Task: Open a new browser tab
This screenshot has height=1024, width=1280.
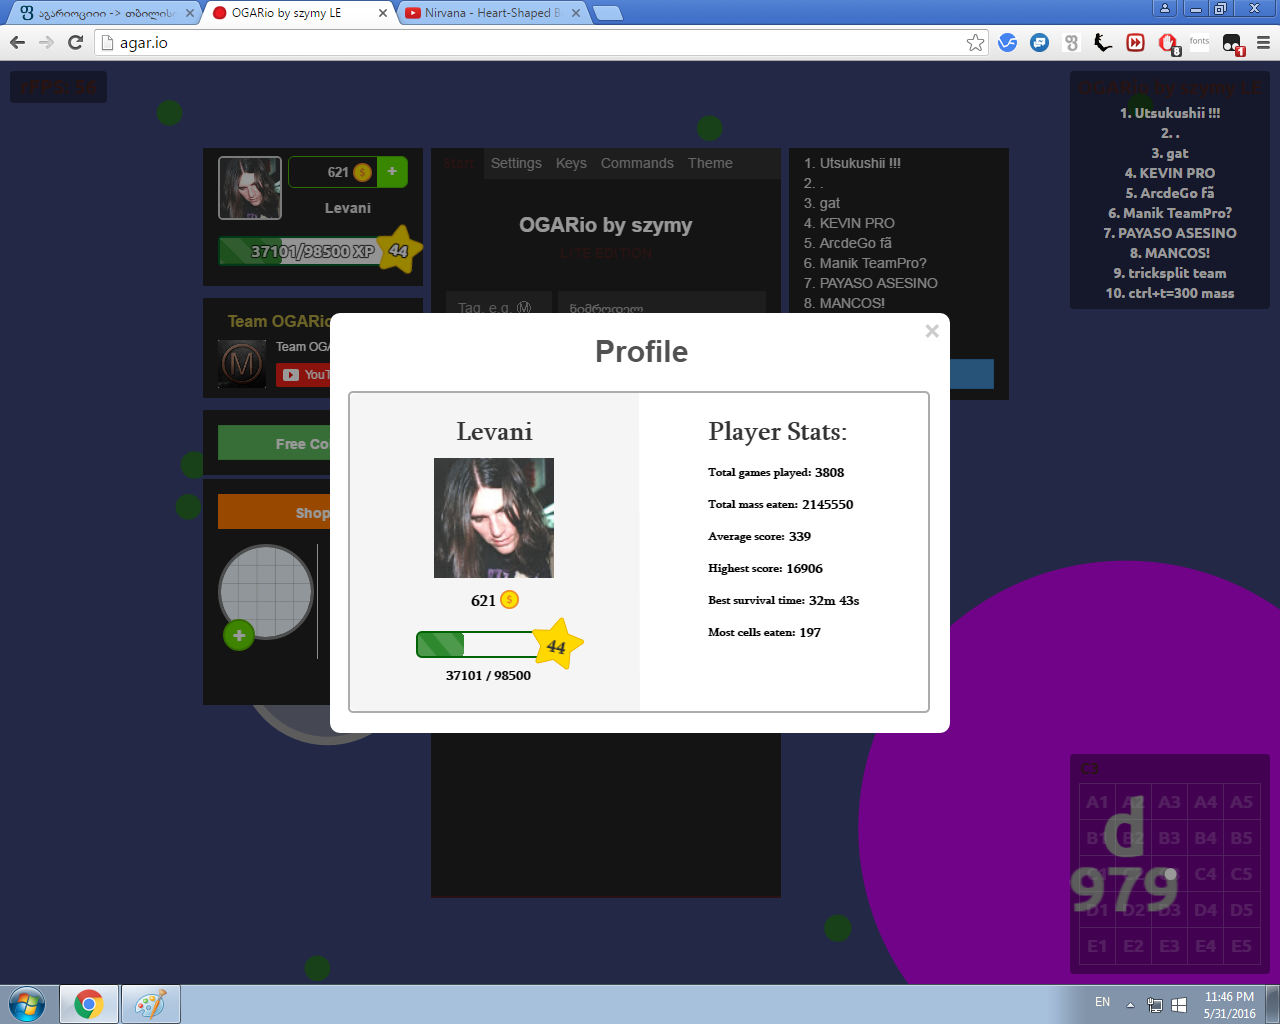Action: 607,13
